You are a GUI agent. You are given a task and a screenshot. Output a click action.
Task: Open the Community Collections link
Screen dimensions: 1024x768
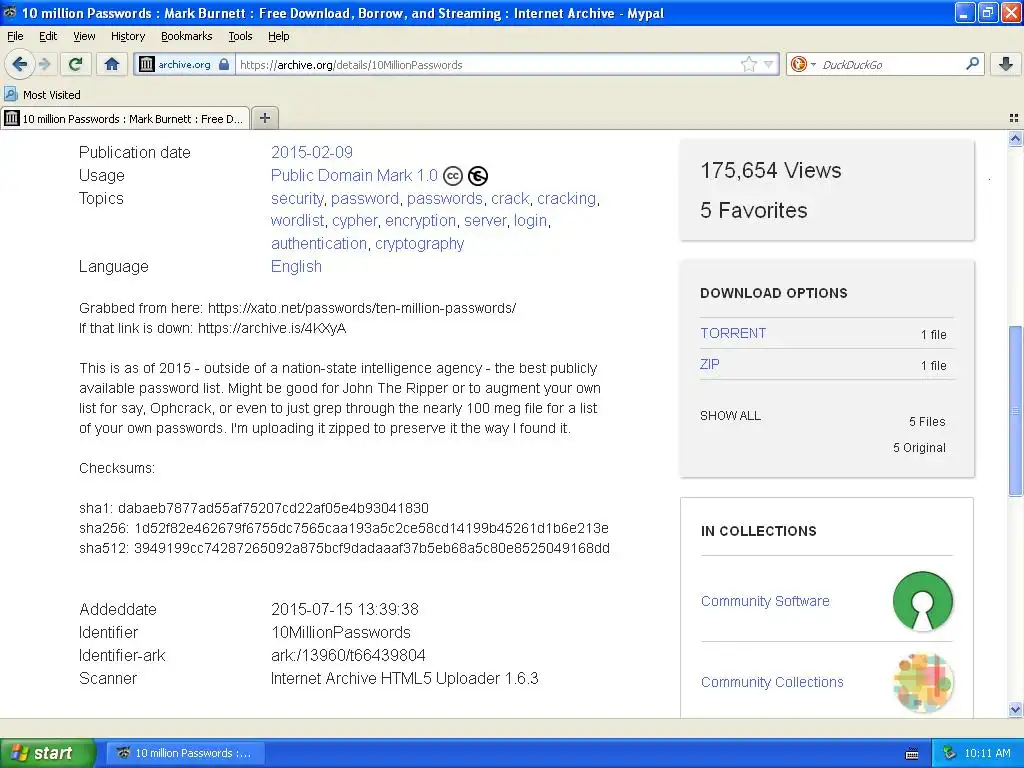(772, 682)
